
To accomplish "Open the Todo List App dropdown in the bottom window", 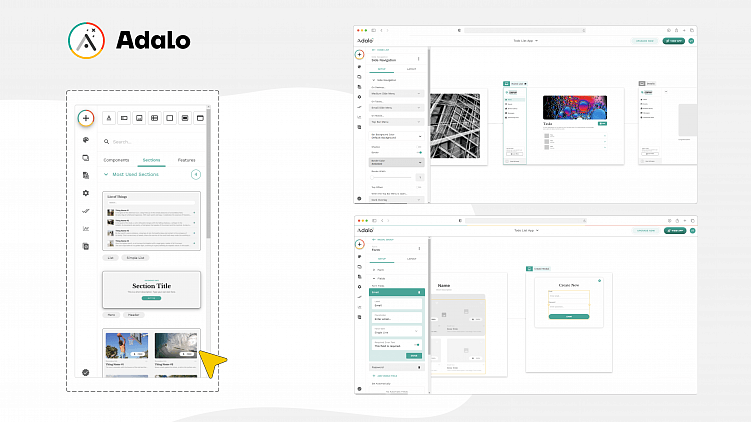I will (x=526, y=230).
